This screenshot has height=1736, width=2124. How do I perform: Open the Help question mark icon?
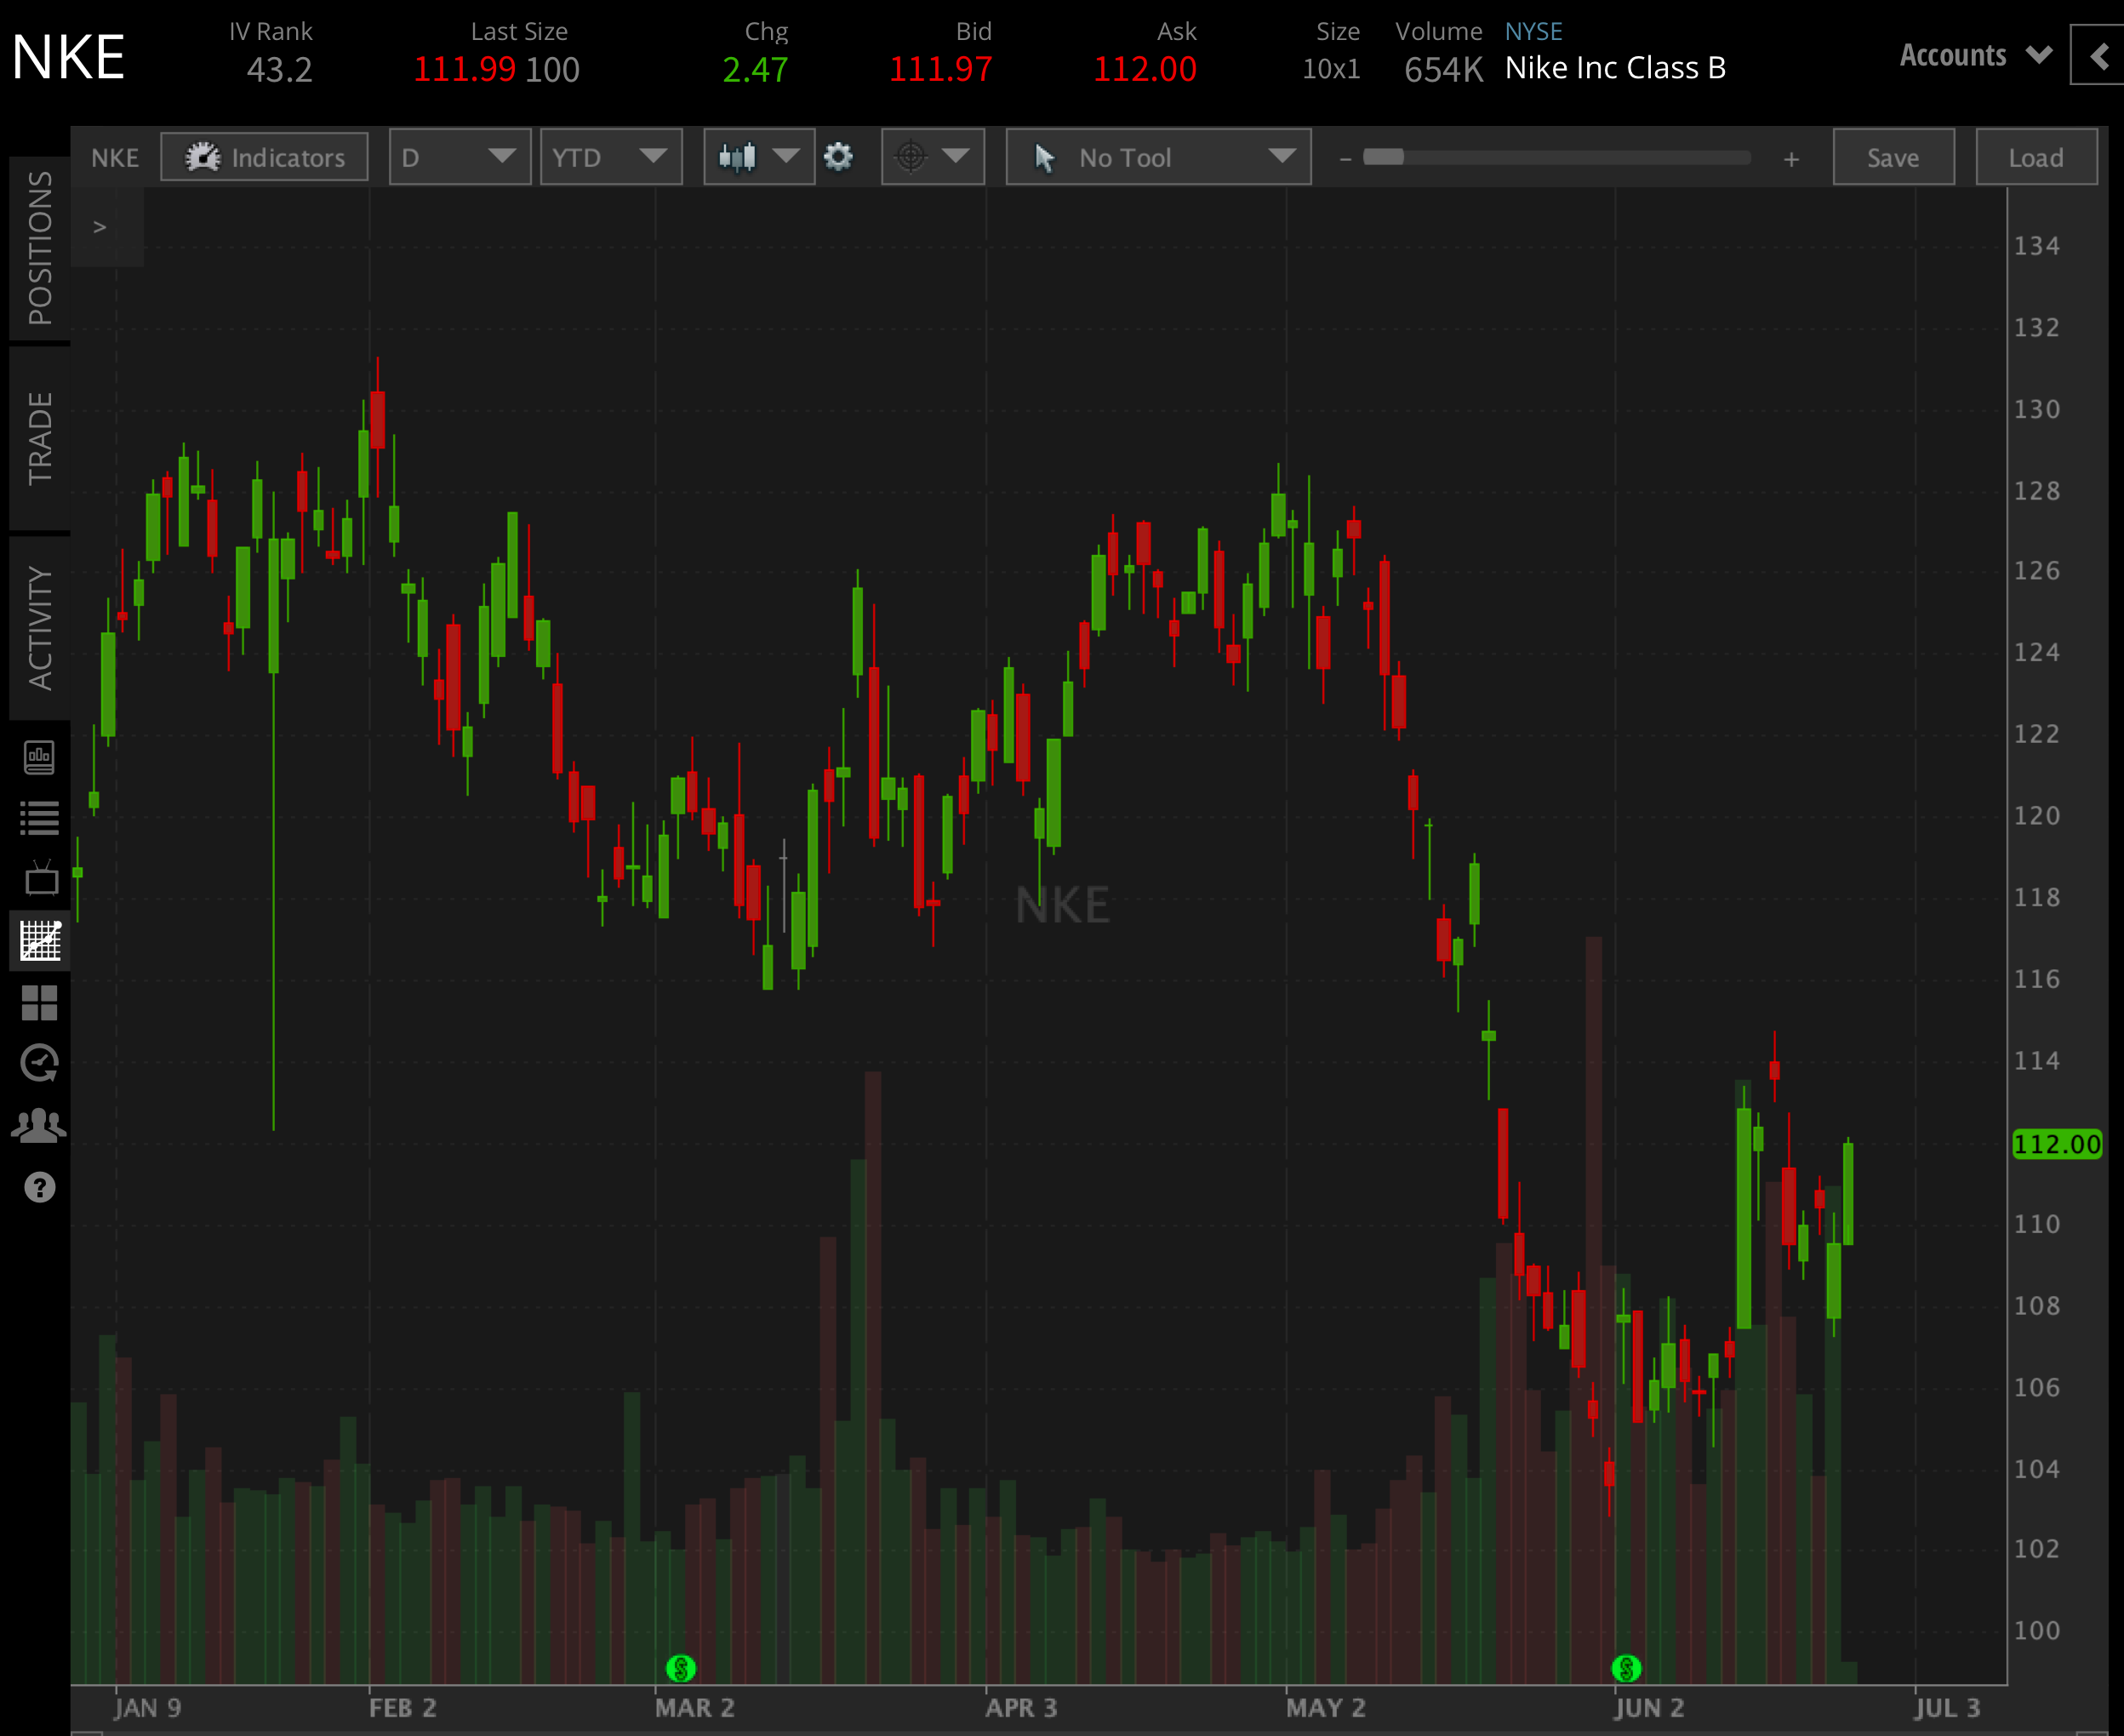tap(40, 1188)
